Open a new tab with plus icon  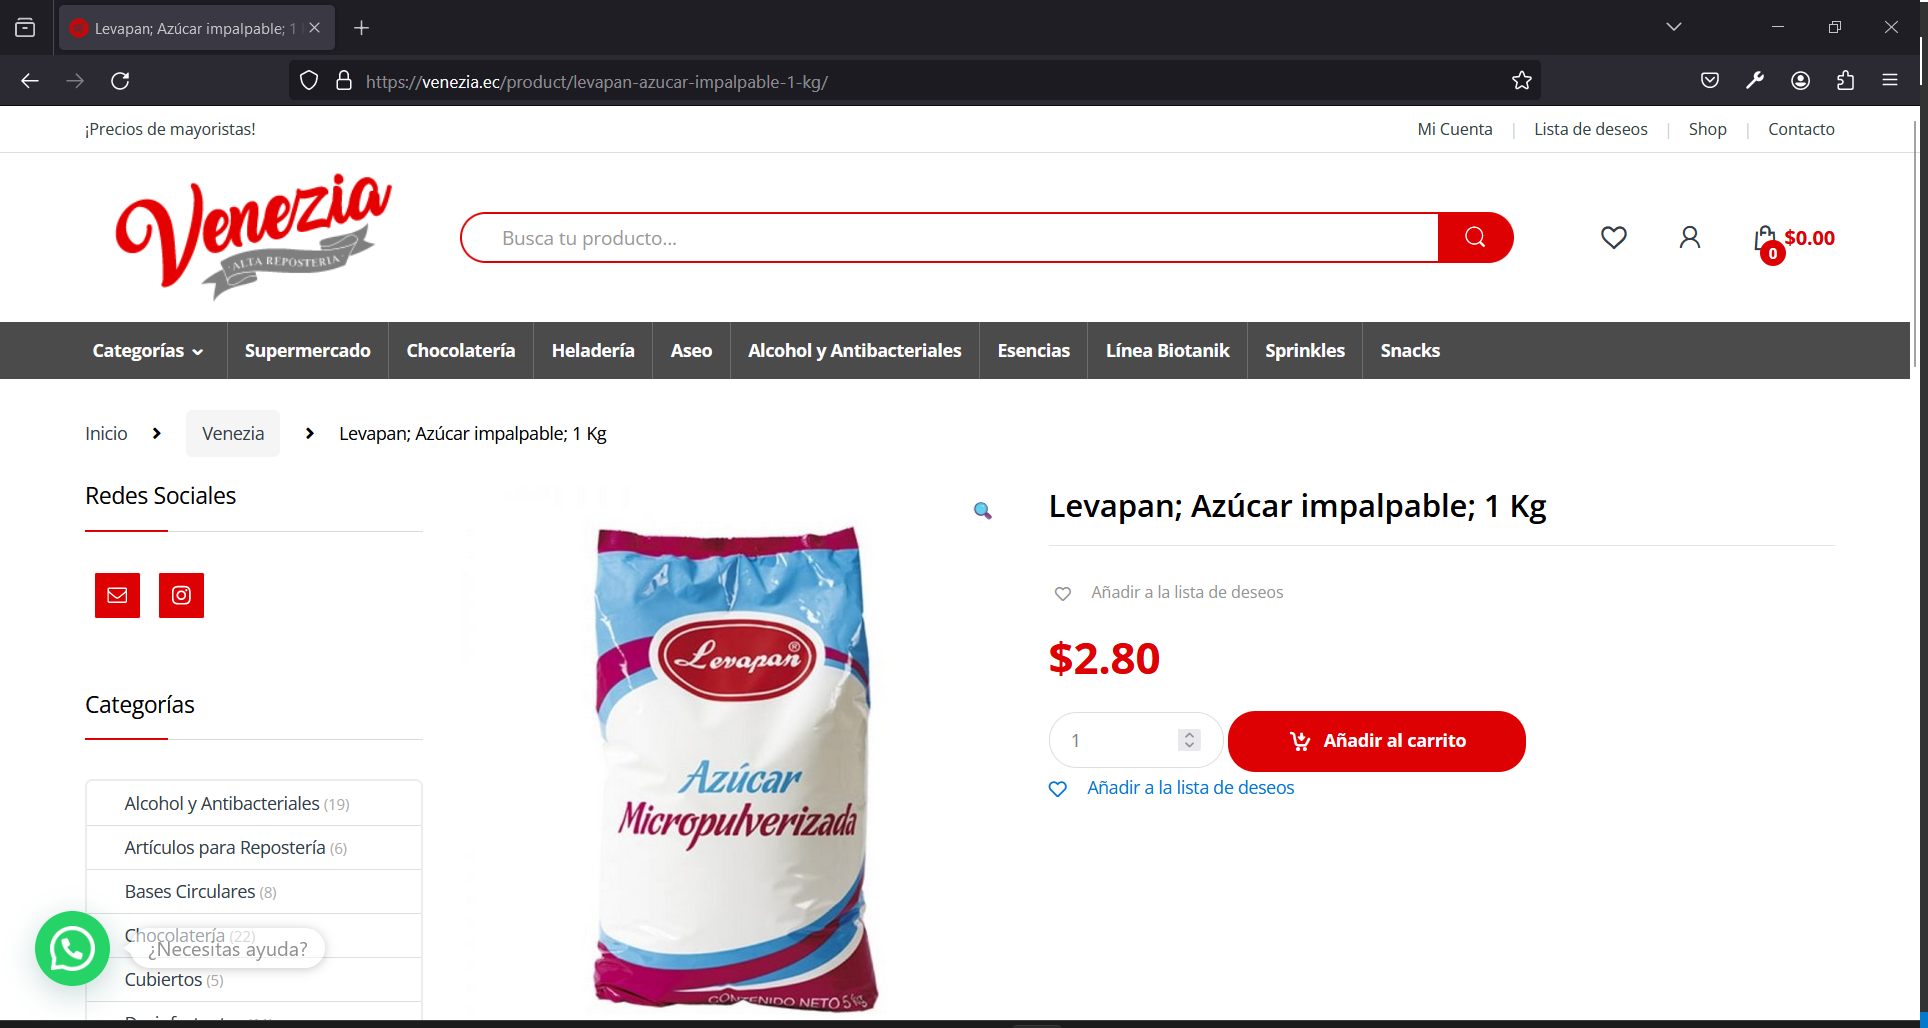(x=362, y=28)
